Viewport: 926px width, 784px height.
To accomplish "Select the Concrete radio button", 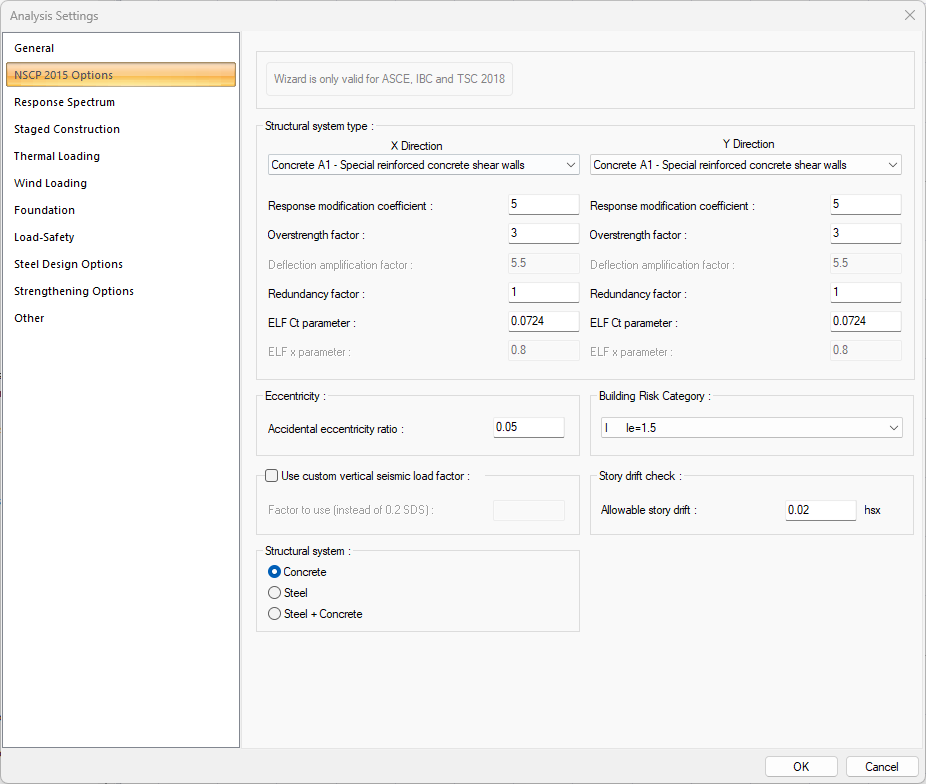I will click(x=275, y=572).
